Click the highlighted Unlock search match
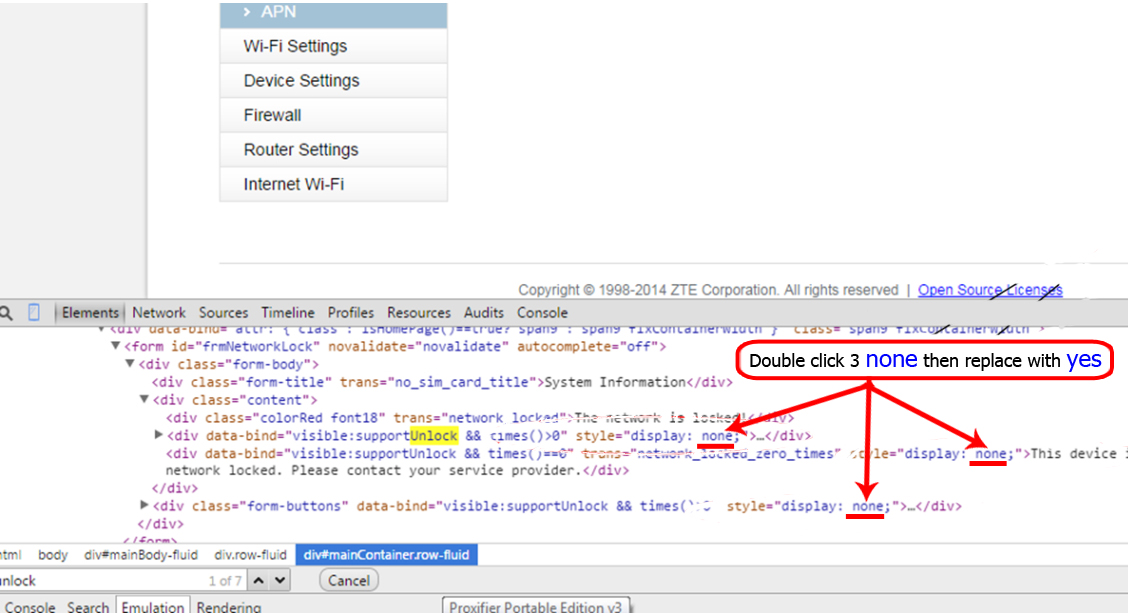This screenshot has width=1128, height=613. (x=434, y=435)
